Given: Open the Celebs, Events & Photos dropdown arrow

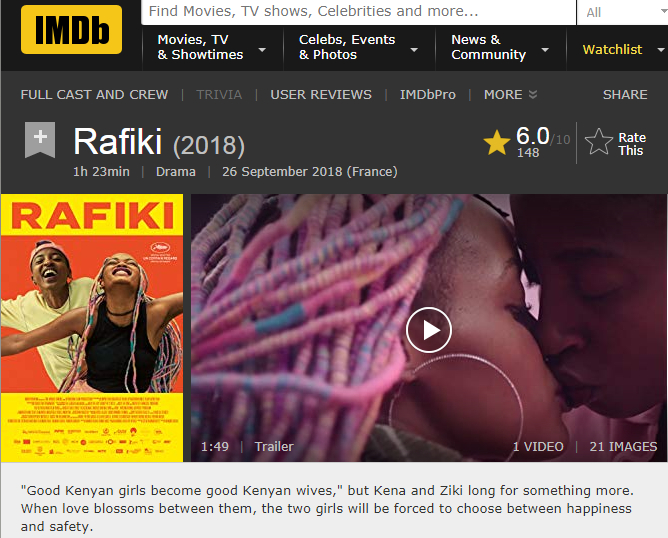Looking at the screenshot, I should coord(414,50).
